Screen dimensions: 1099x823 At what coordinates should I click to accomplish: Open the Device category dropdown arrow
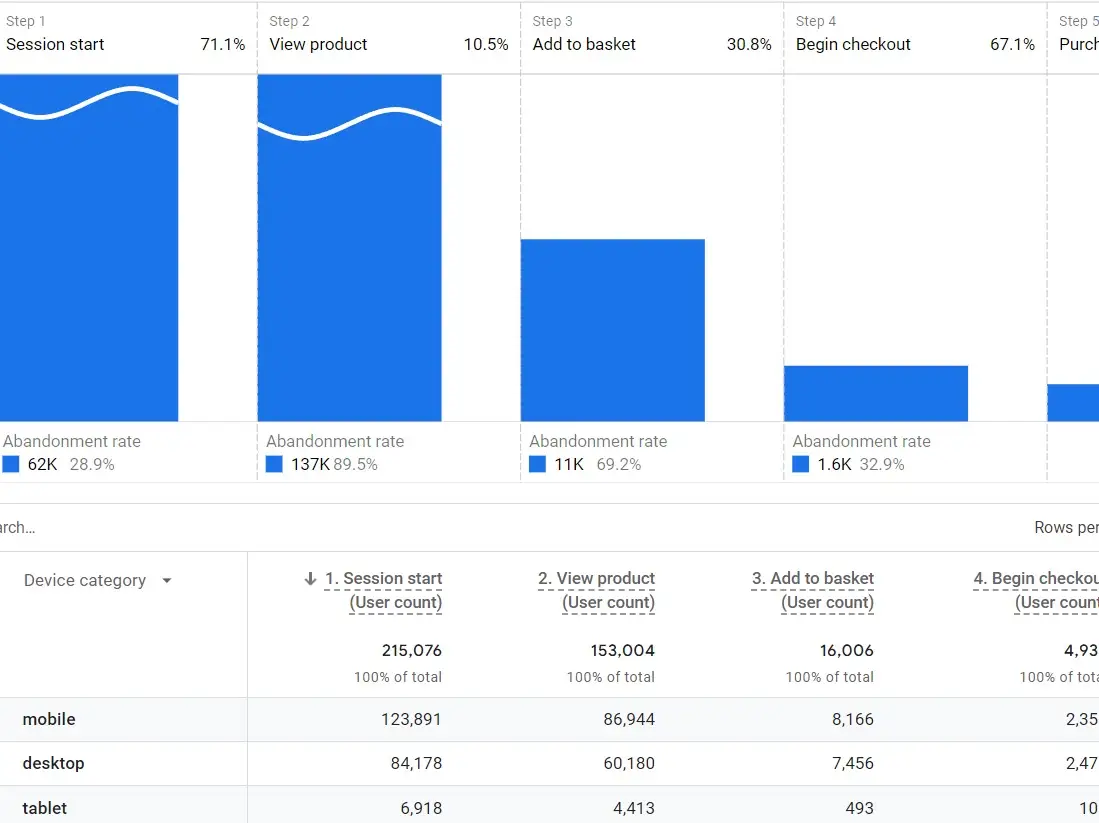tap(166, 581)
